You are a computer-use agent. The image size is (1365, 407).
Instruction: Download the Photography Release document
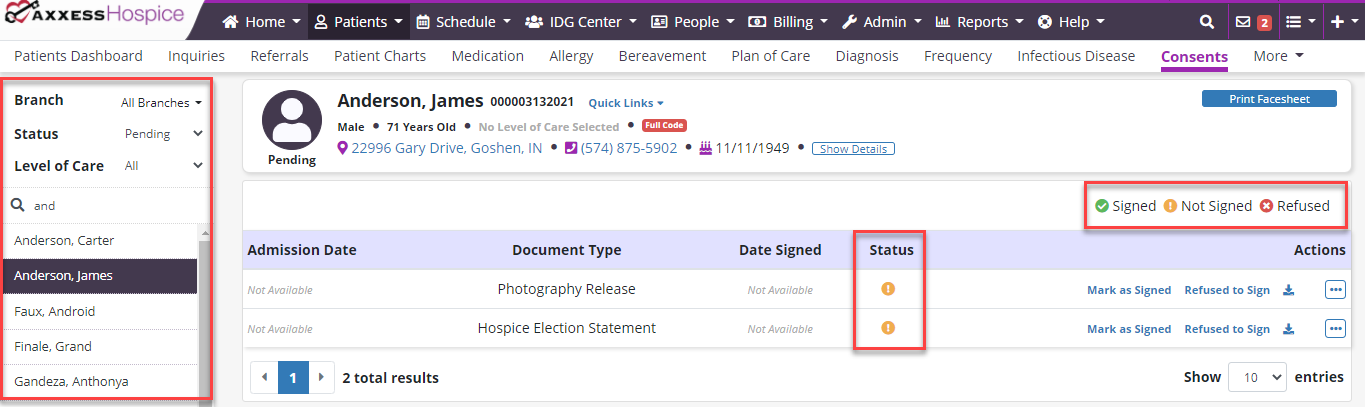click(x=1288, y=290)
